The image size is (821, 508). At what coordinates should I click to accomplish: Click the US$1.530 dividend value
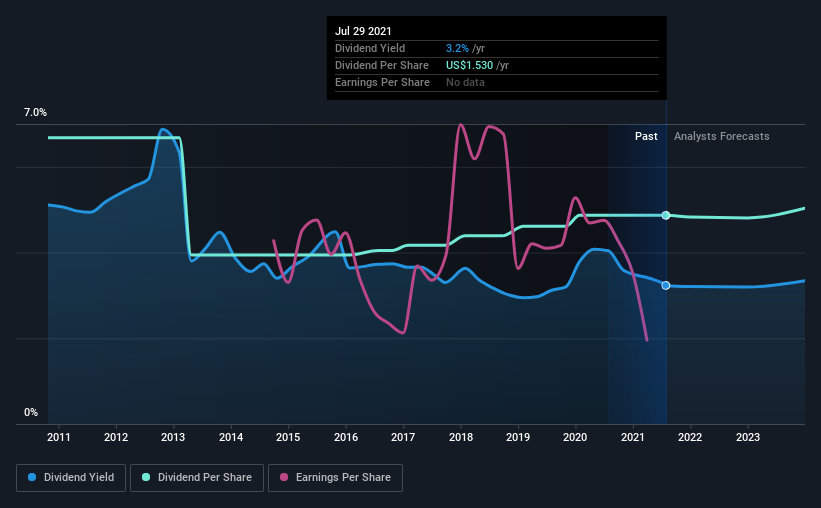[470, 65]
